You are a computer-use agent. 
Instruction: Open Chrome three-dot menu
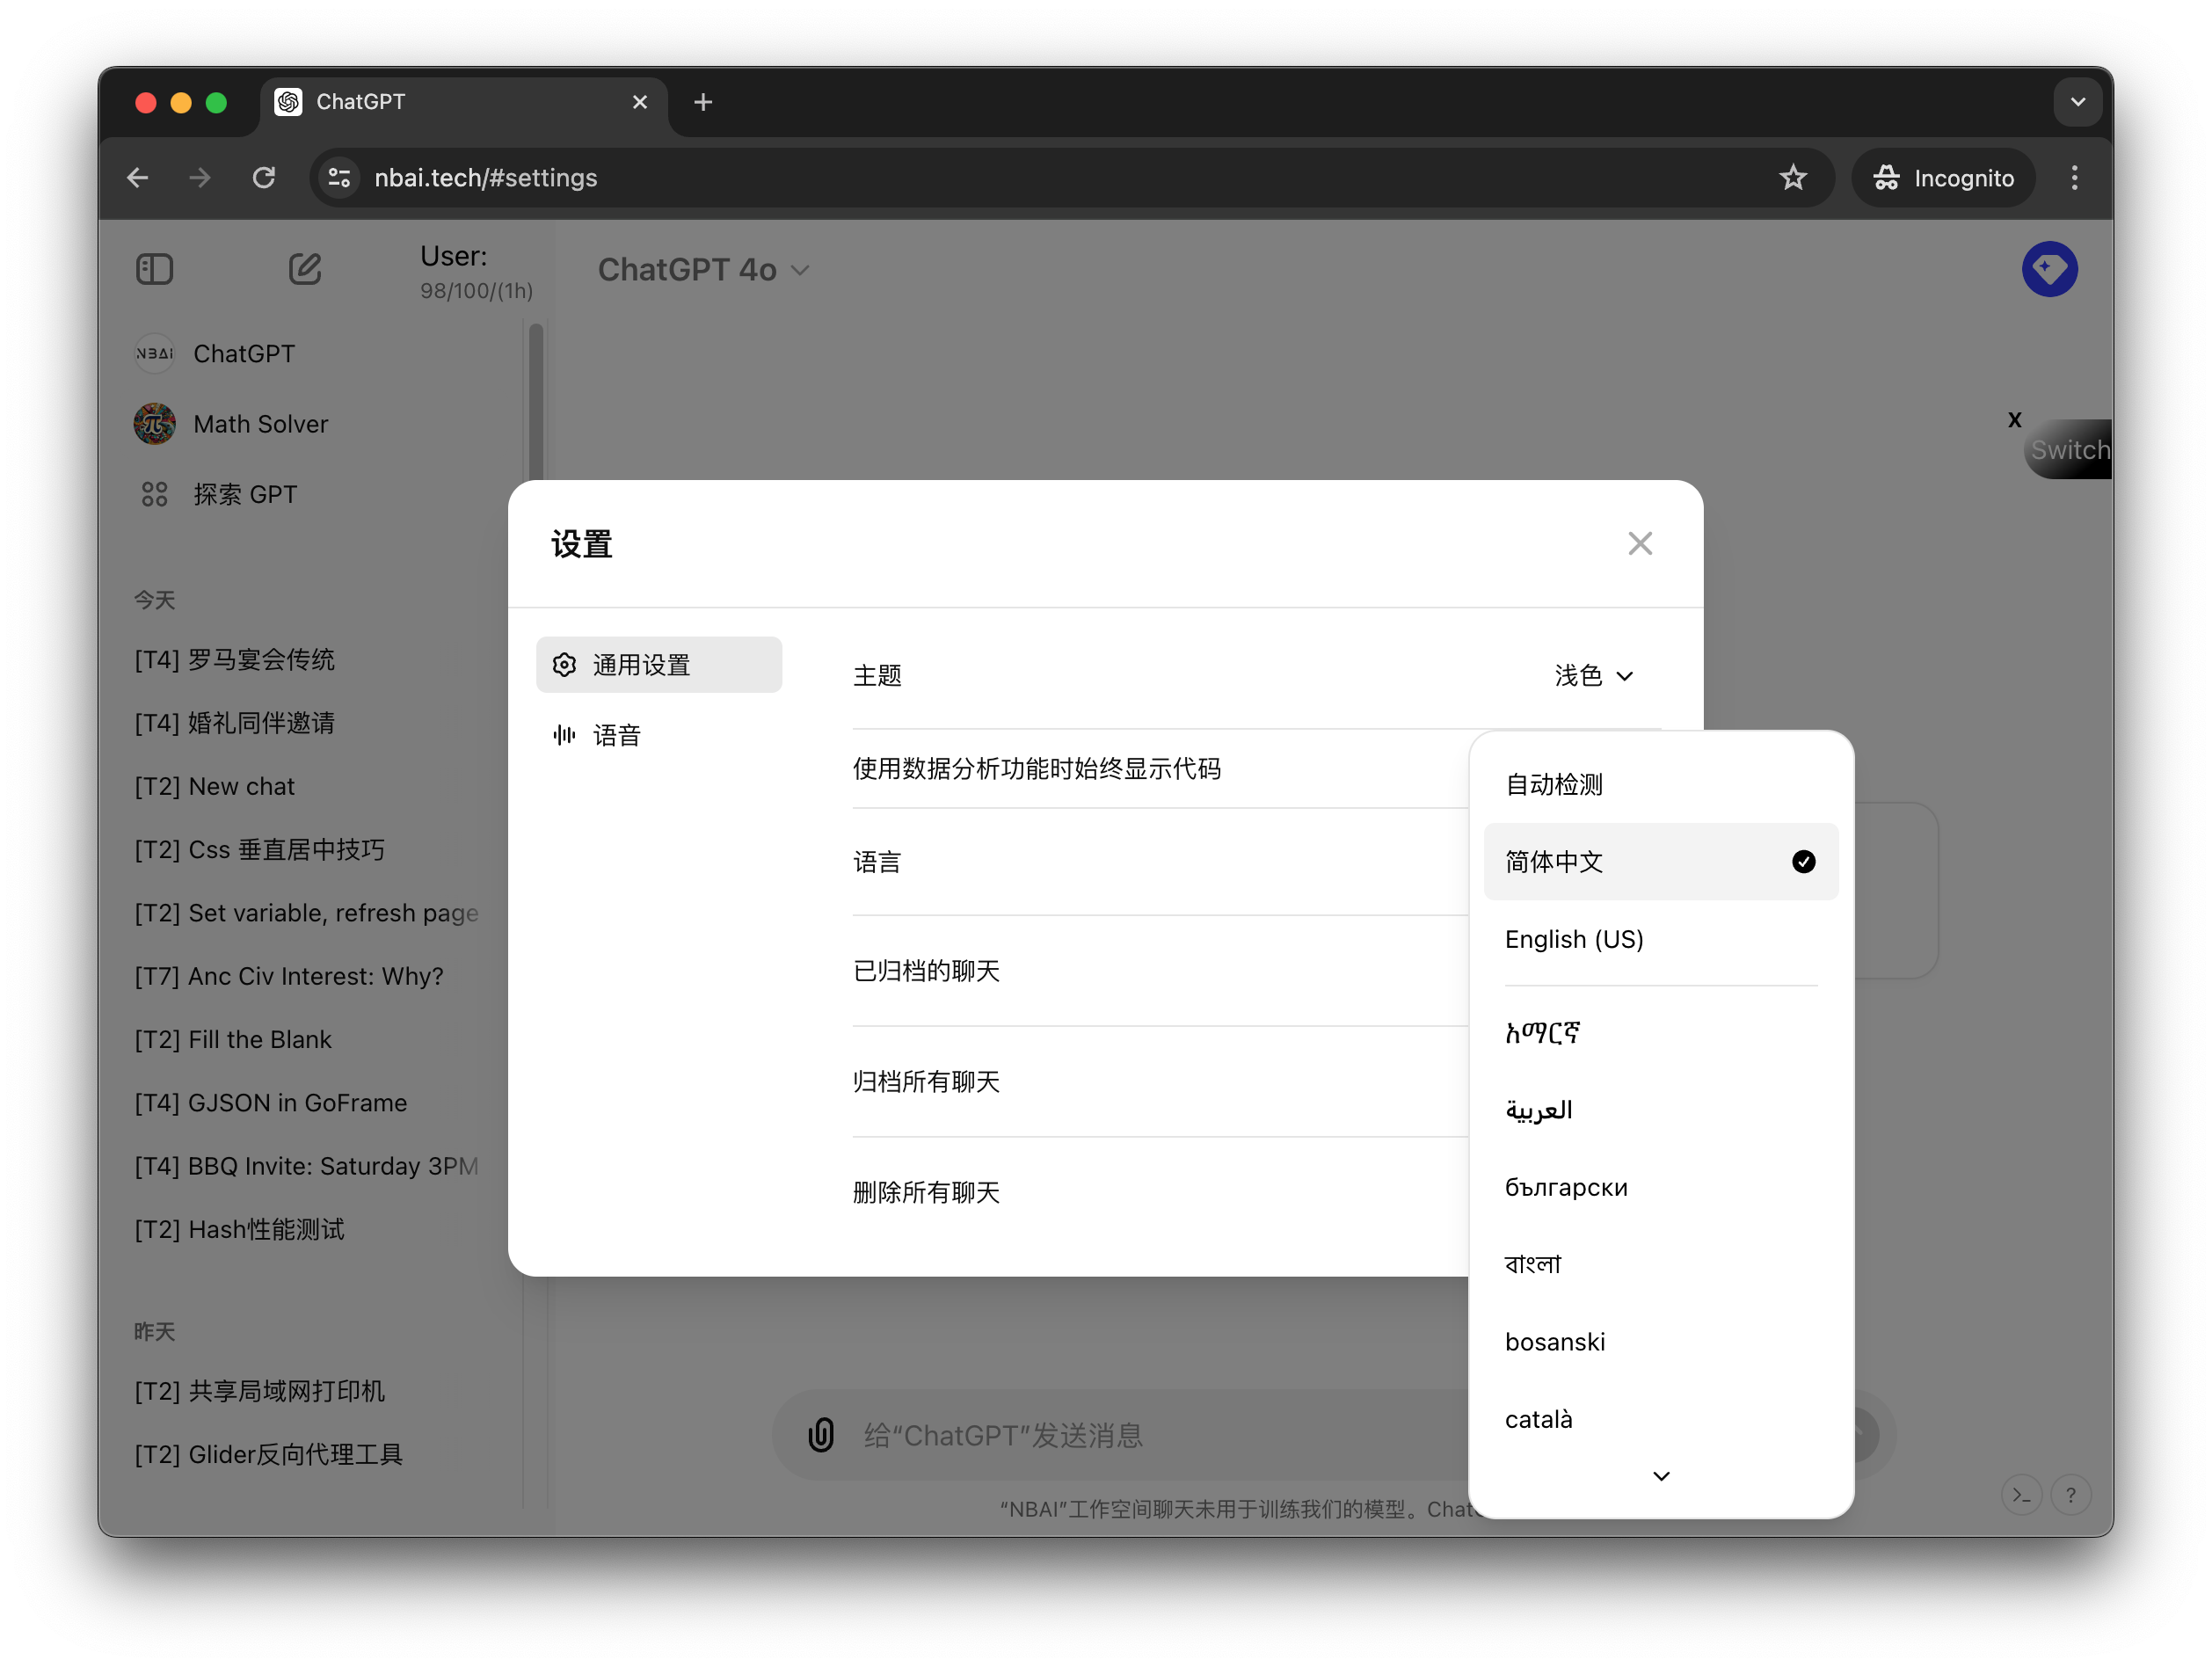point(2074,177)
